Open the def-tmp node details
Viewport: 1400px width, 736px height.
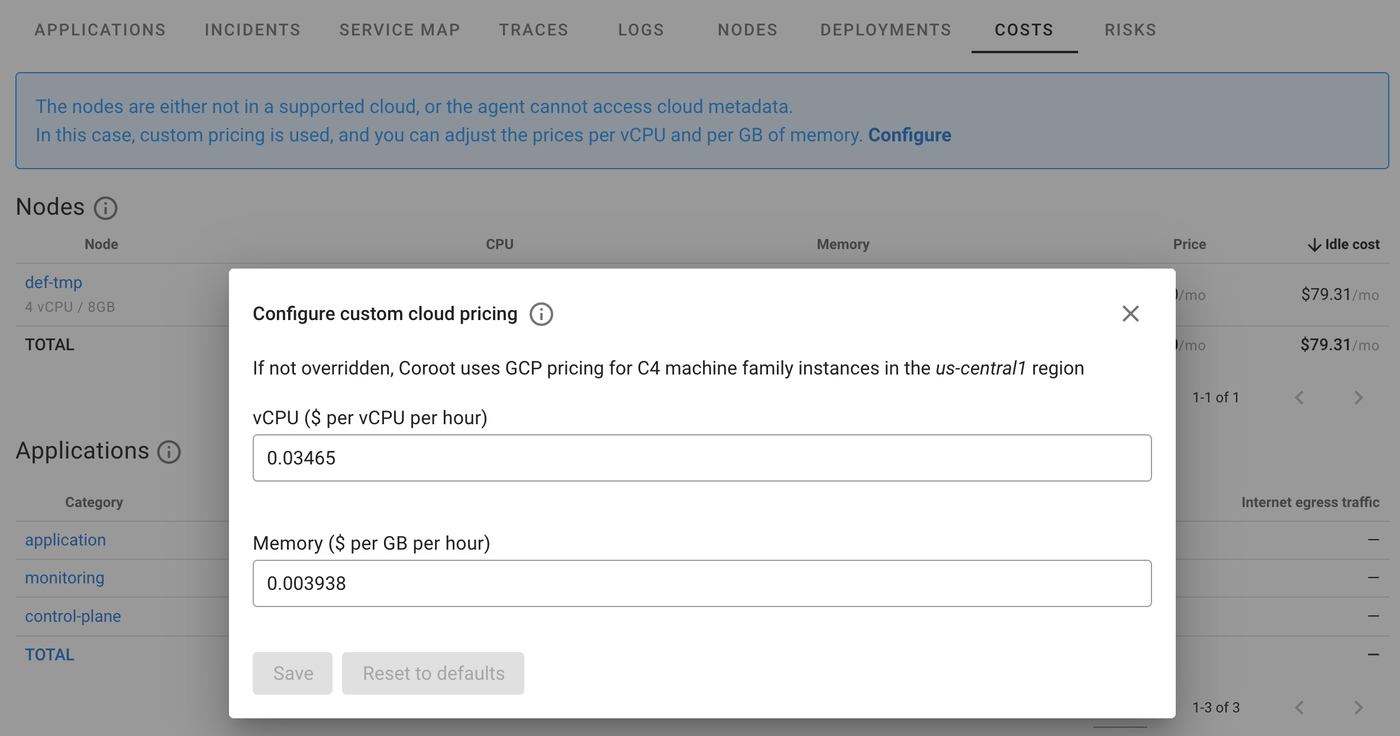tap(53, 281)
